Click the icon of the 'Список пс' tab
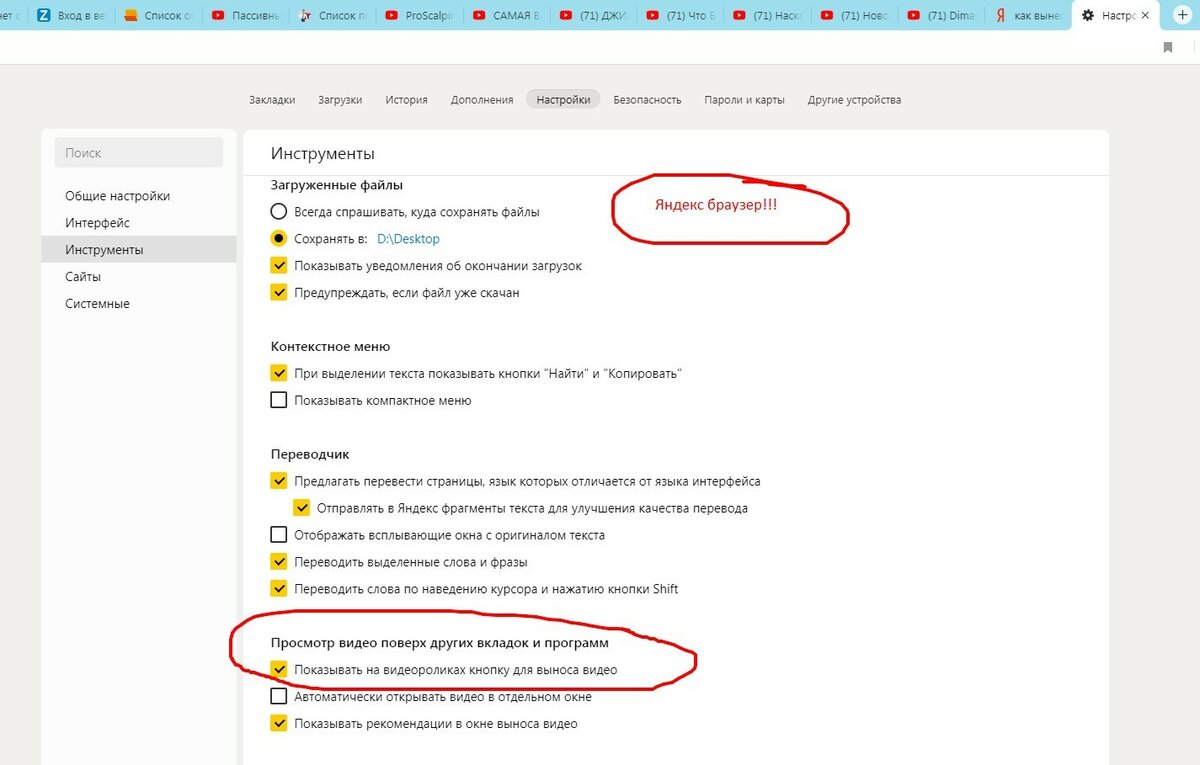Screen dimensions: 1200x765 pyautogui.click(x=305, y=16)
